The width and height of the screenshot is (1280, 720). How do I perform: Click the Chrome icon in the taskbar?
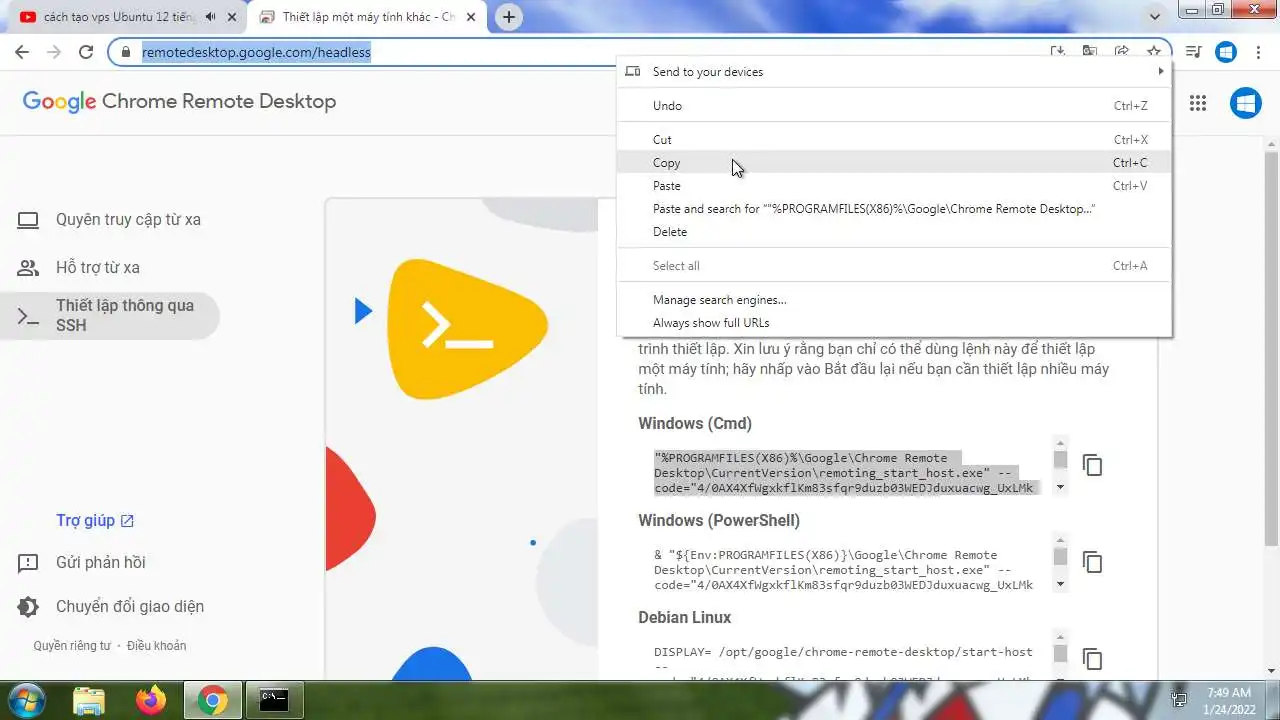[212, 700]
